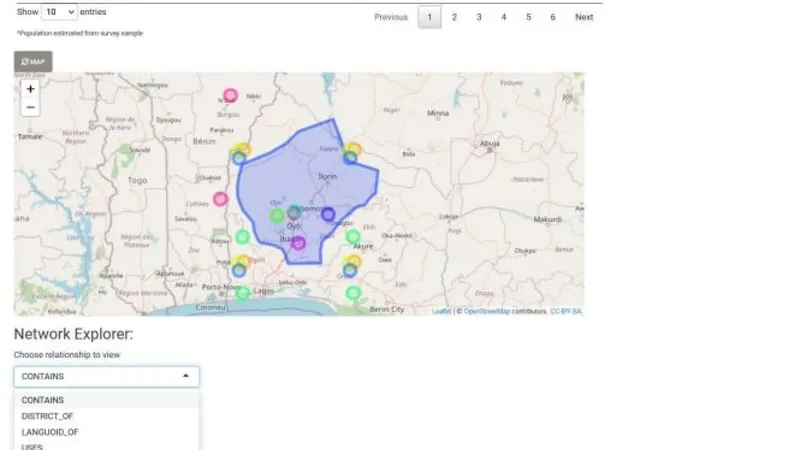Click the green marker near Lagos
Screen dimensions: 800x450
(x=243, y=293)
